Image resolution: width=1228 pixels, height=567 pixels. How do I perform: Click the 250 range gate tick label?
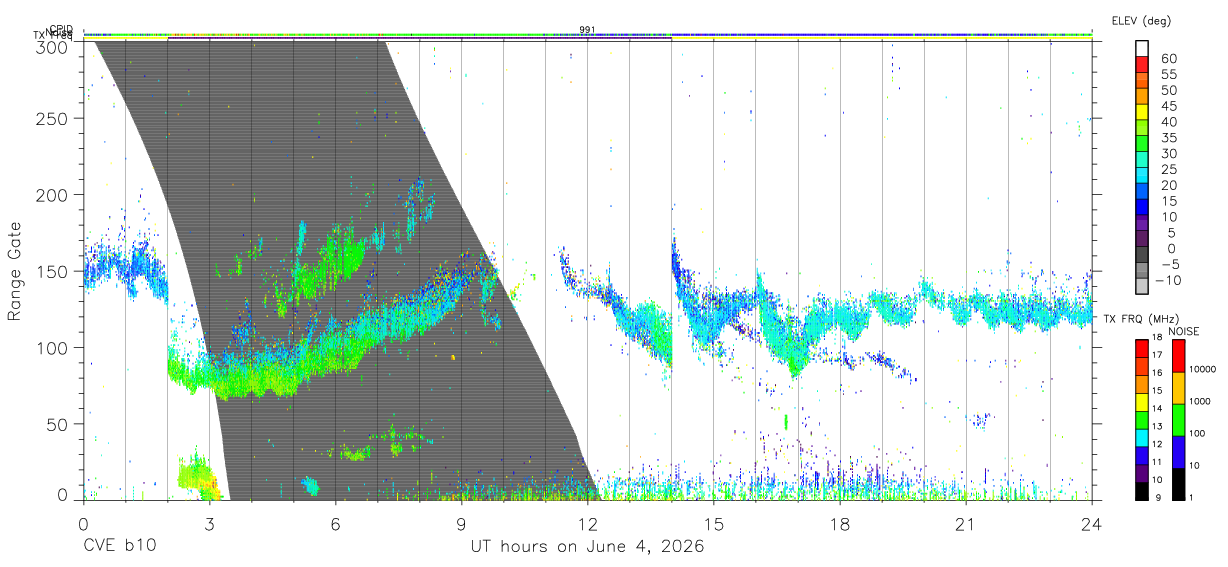(x=52, y=118)
